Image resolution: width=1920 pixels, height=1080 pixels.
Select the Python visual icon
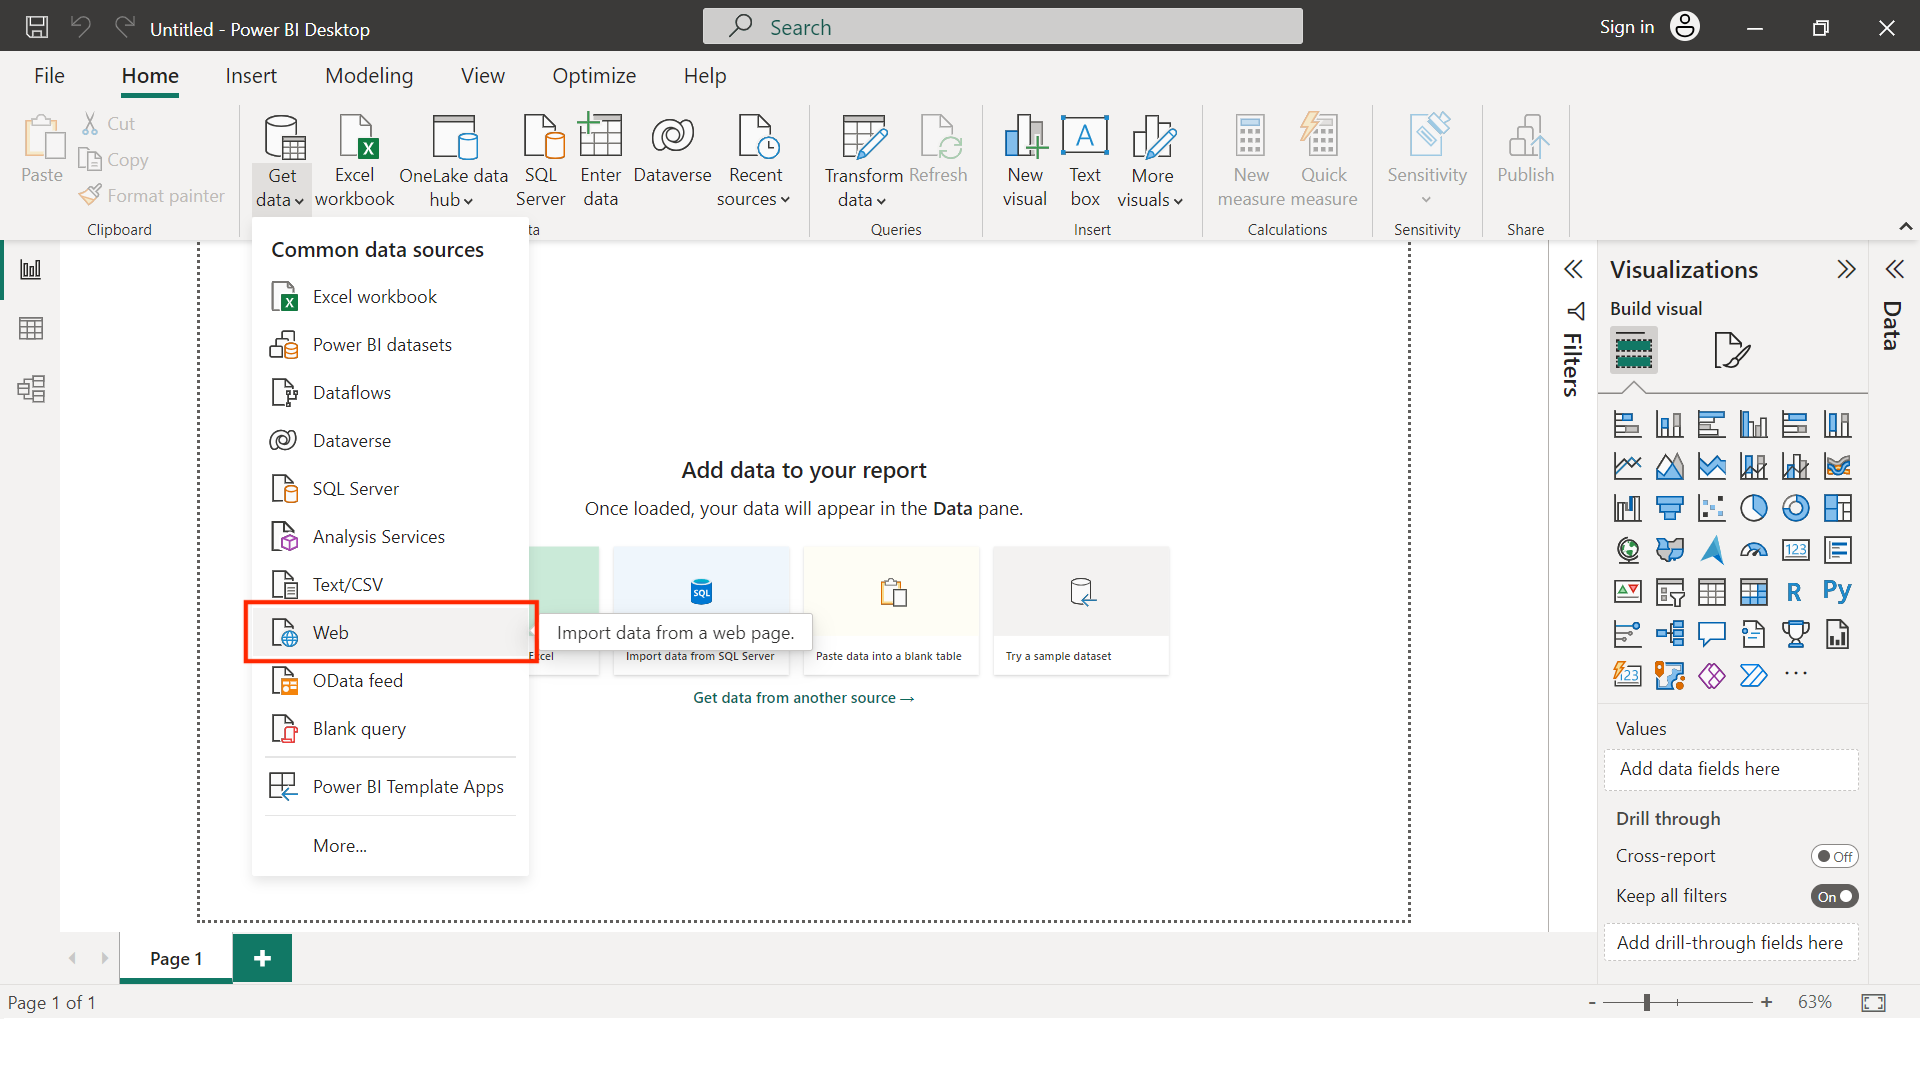[1837, 592]
